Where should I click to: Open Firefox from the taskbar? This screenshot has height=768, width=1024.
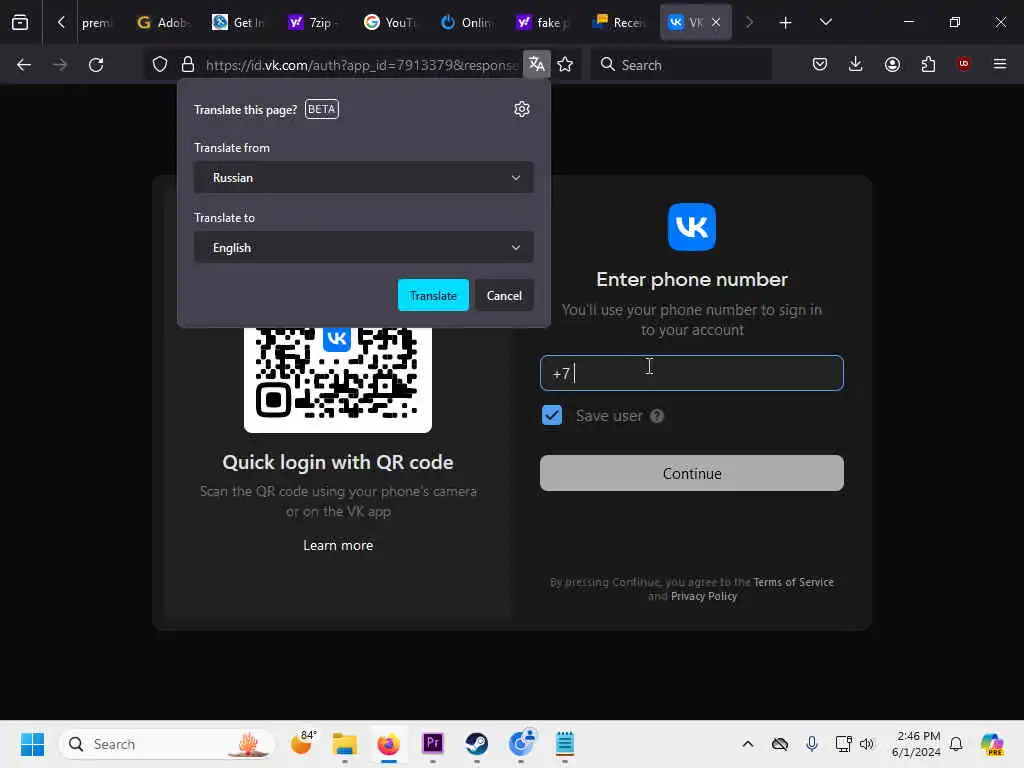pos(389,744)
